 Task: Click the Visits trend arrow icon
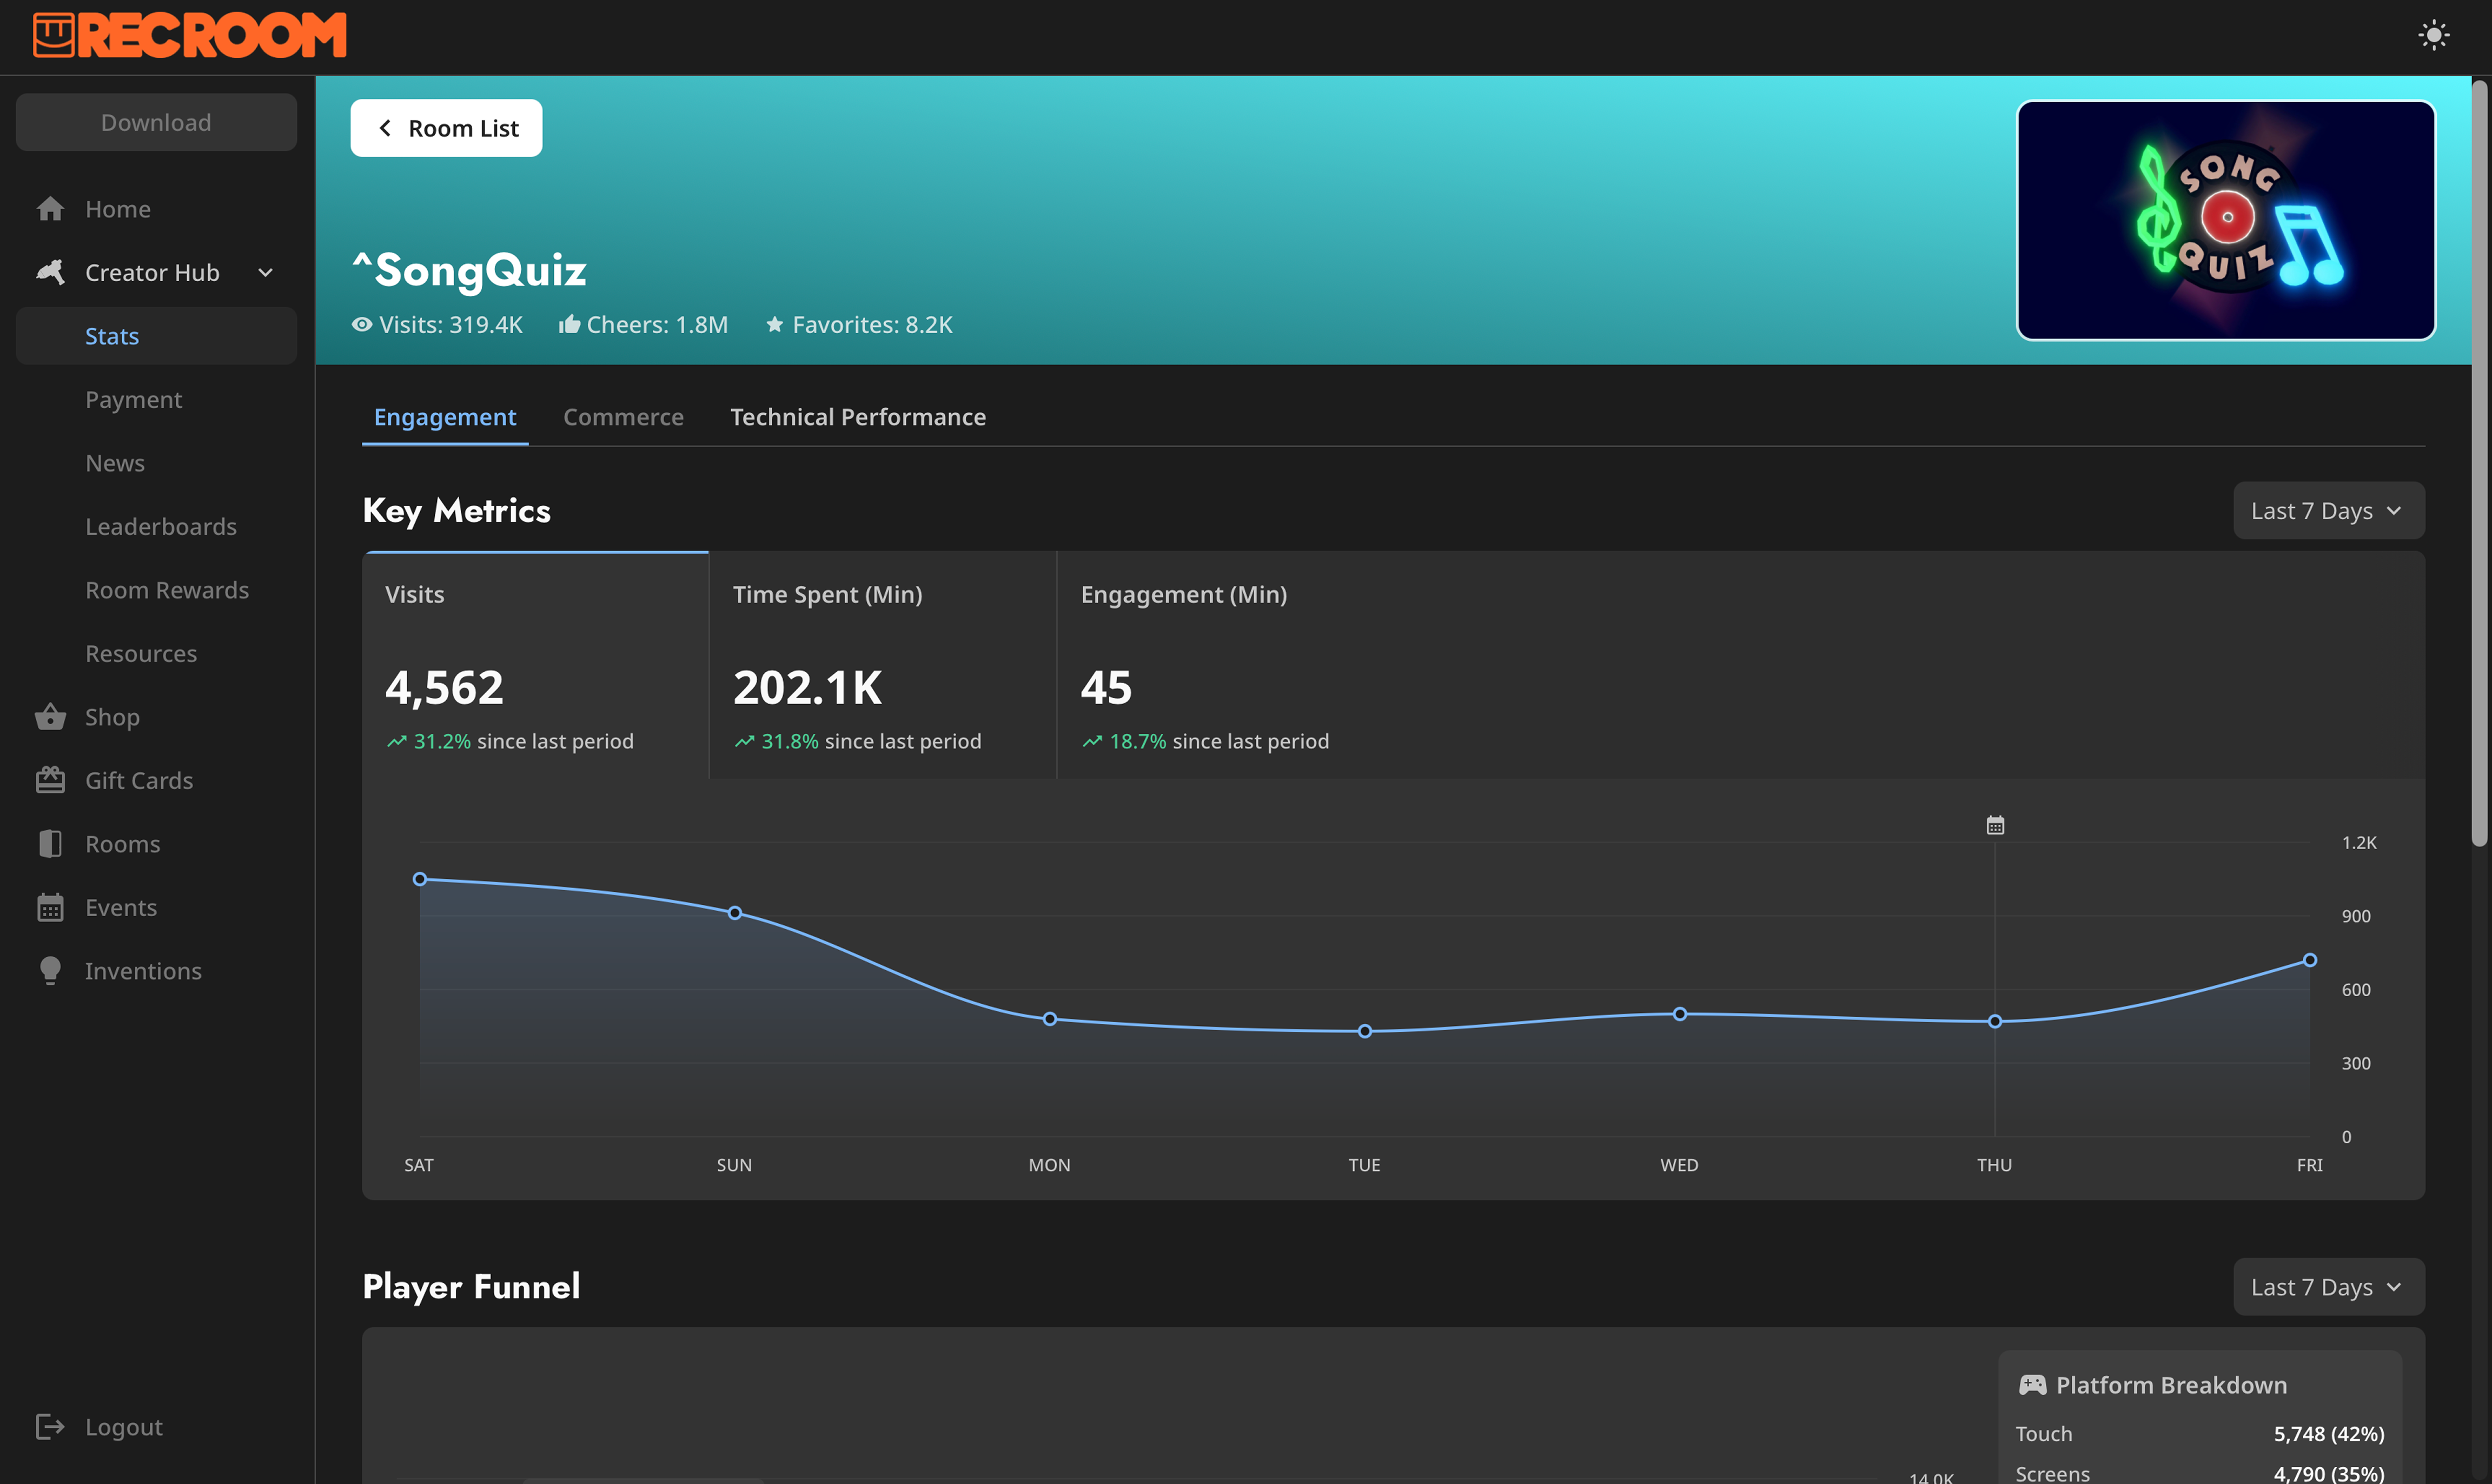(397, 741)
